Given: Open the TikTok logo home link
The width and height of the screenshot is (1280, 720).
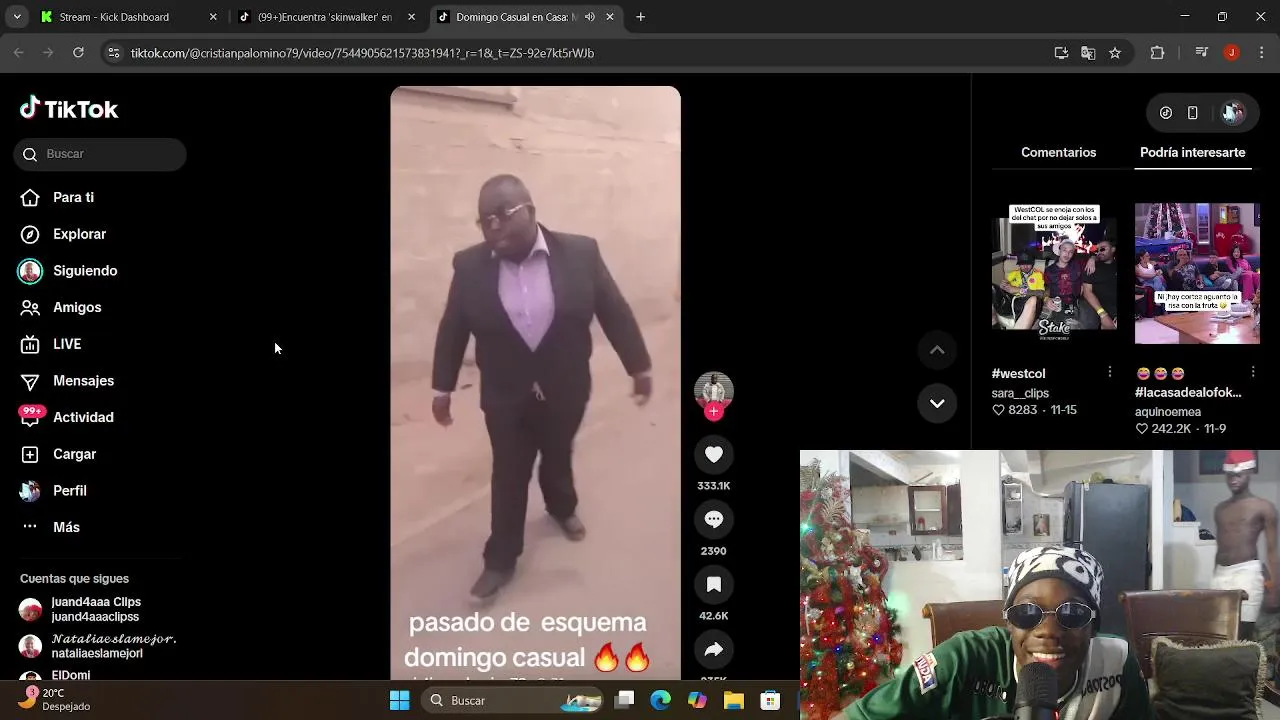Looking at the screenshot, I should 69,109.
